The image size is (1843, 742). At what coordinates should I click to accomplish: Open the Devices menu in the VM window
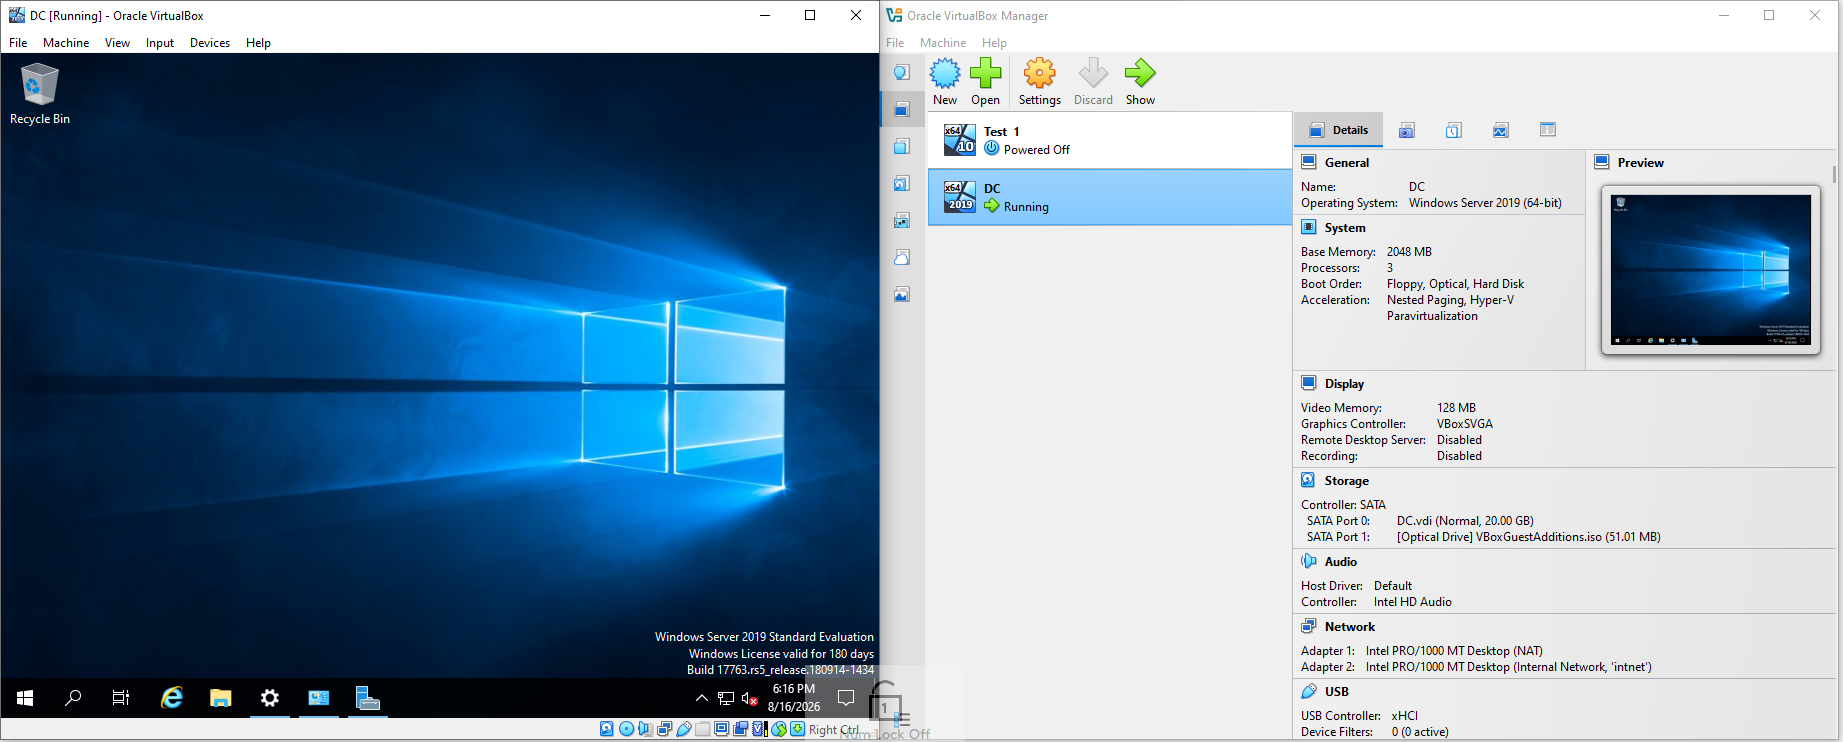click(210, 43)
